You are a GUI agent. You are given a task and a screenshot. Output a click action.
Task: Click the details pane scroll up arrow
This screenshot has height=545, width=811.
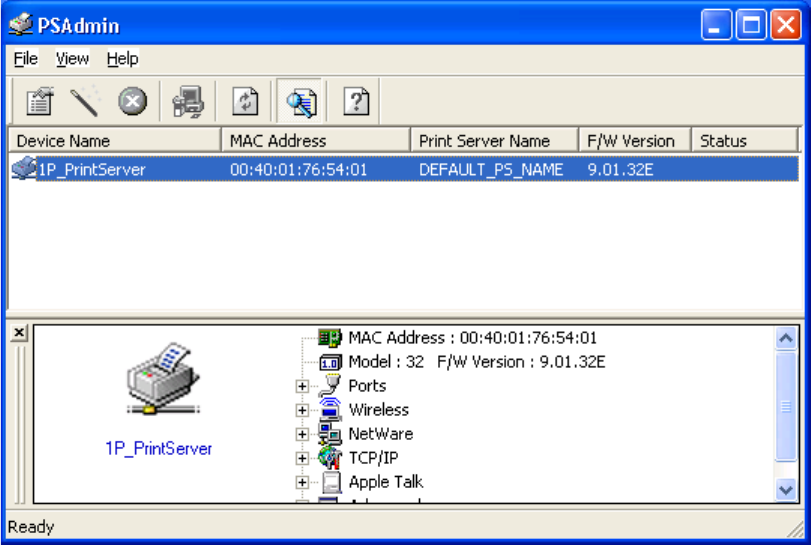click(x=786, y=338)
